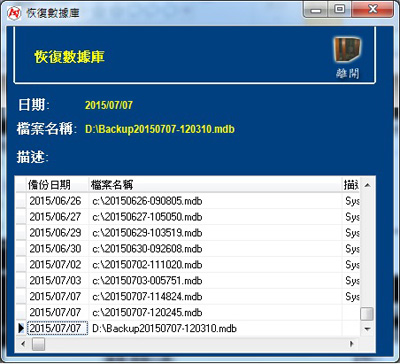Screen dimensions: 400x364
Task: Click the yellow file name D:\Backup20150707-120310.mdb
Action: tap(160, 129)
